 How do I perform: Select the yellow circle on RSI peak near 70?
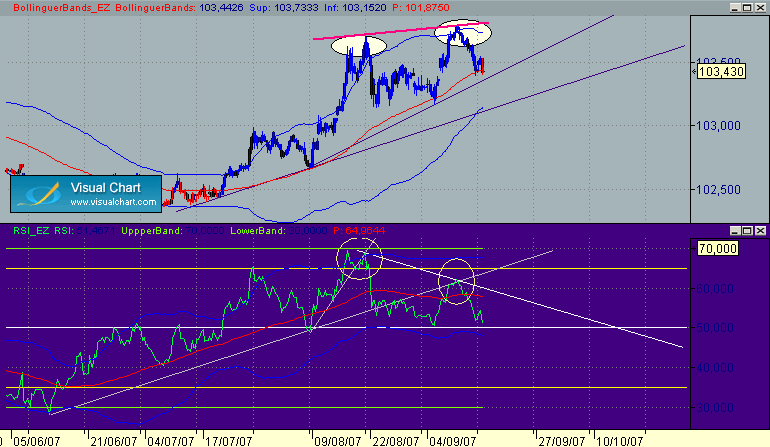click(359, 258)
